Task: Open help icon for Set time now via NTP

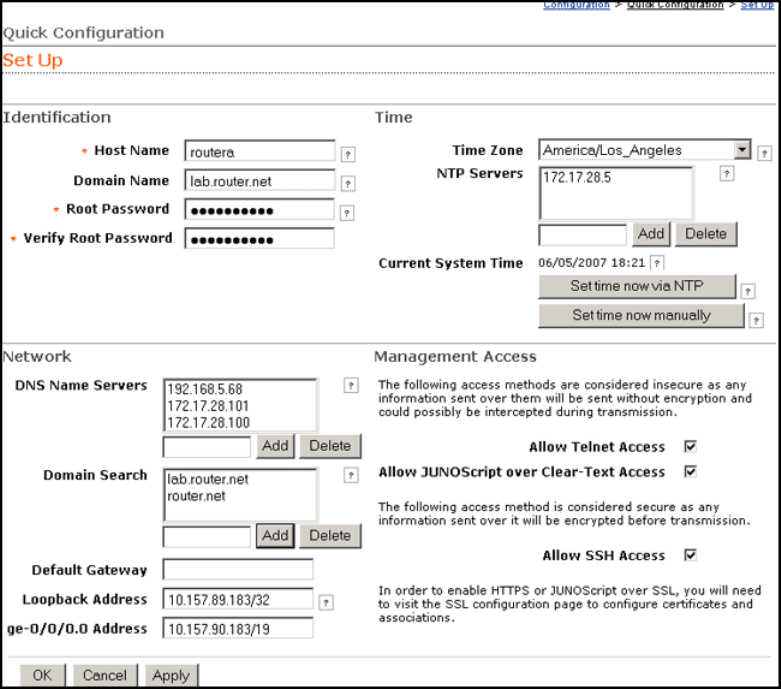Action: click(748, 291)
